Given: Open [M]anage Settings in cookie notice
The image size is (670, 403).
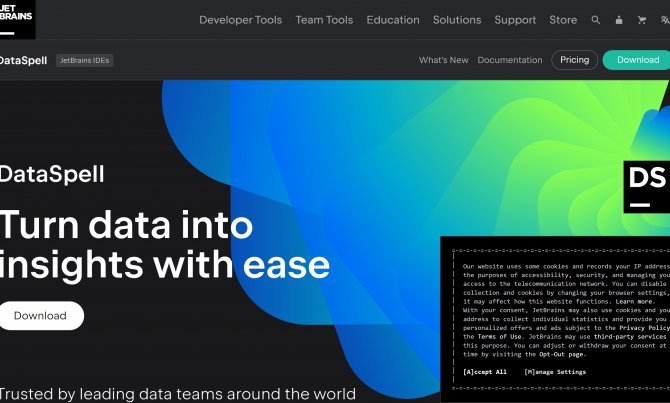Looking at the screenshot, I should [x=555, y=372].
